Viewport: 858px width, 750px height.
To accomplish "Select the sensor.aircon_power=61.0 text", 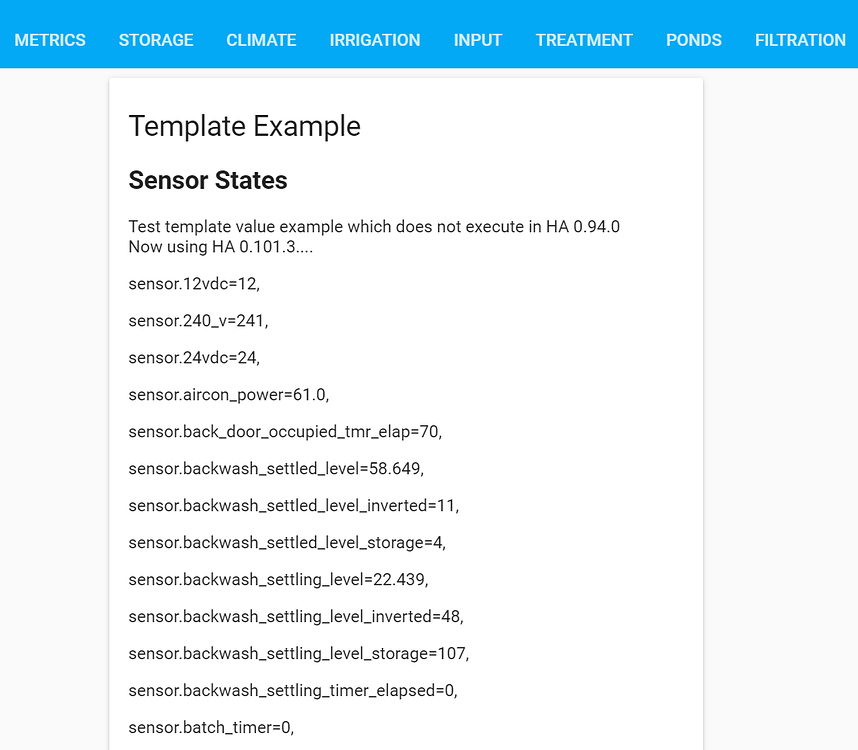I will coord(229,395).
